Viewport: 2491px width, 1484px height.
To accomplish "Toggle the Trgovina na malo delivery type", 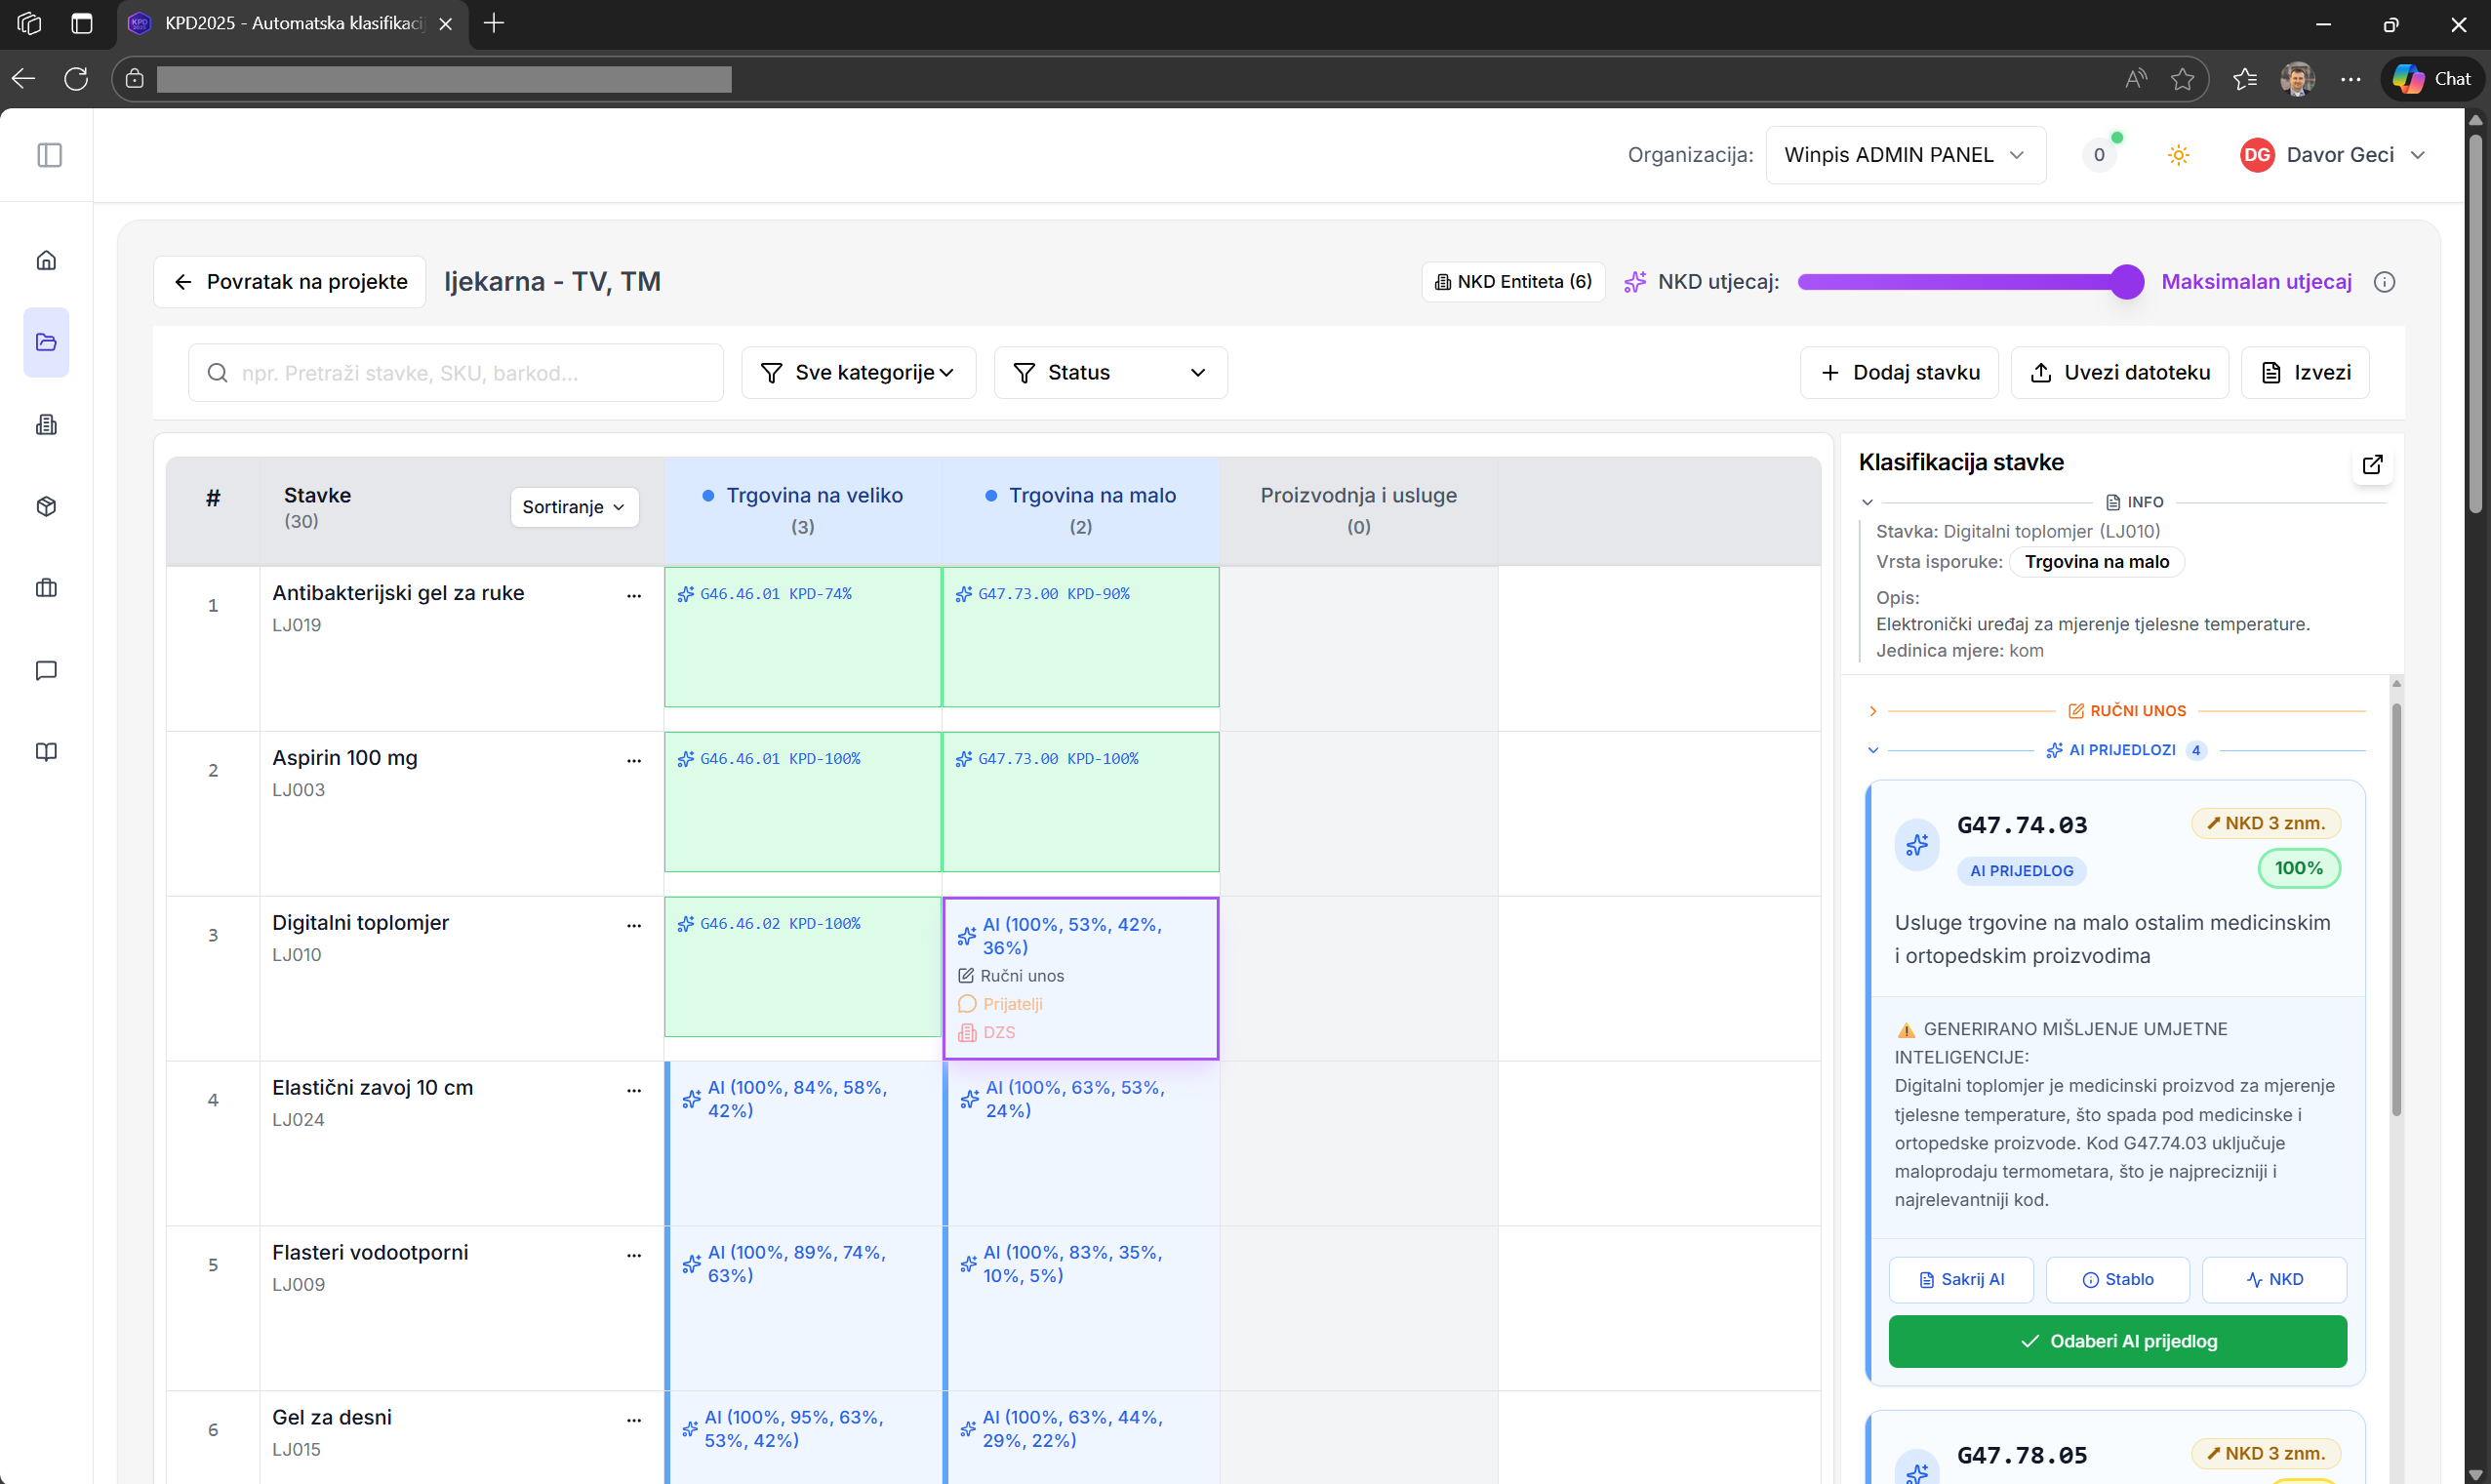I will [x=2096, y=562].
